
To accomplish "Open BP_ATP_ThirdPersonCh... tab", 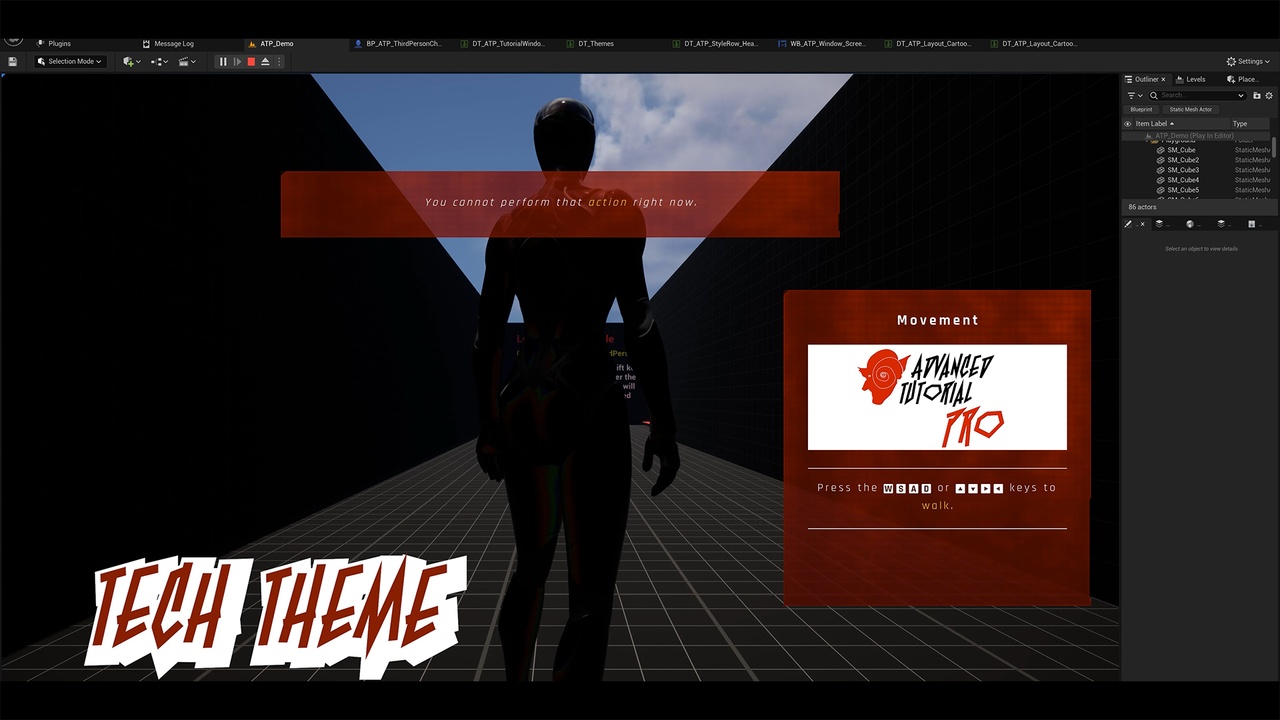I will [x=398, y=44].
